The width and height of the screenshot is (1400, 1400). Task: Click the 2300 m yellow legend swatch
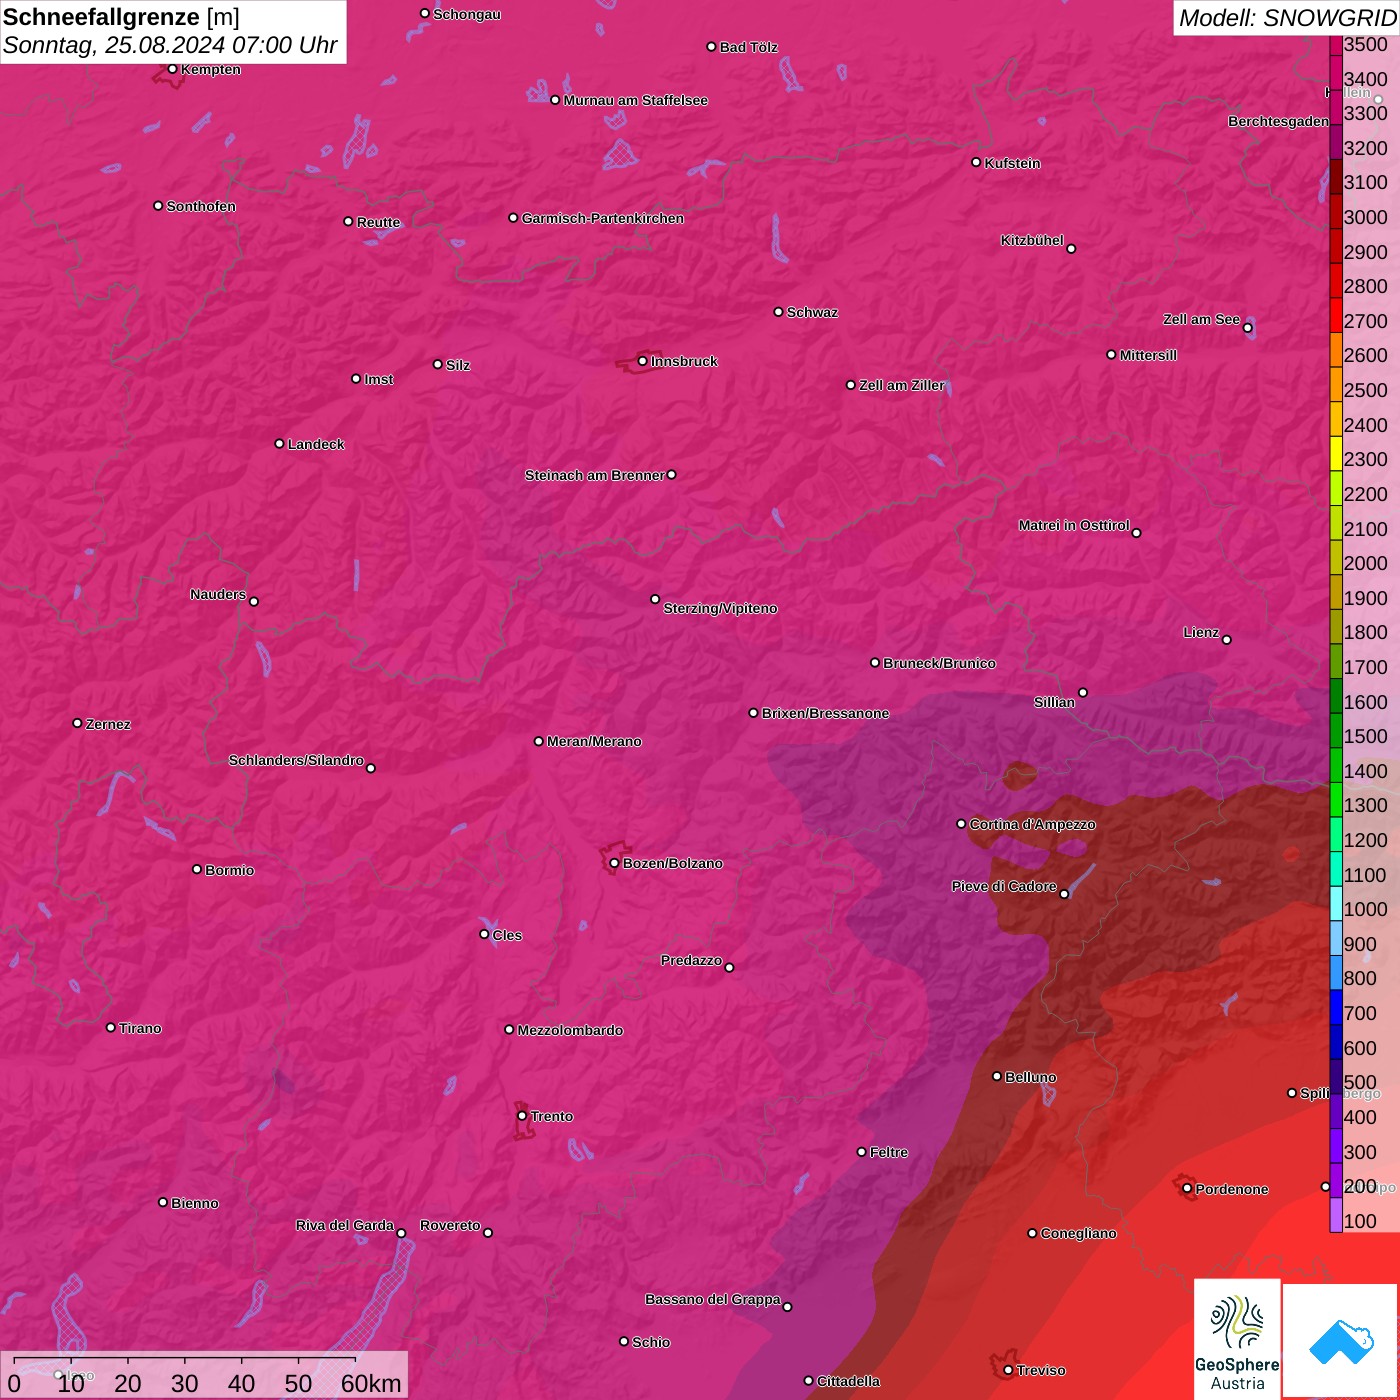pos(1336,452)
